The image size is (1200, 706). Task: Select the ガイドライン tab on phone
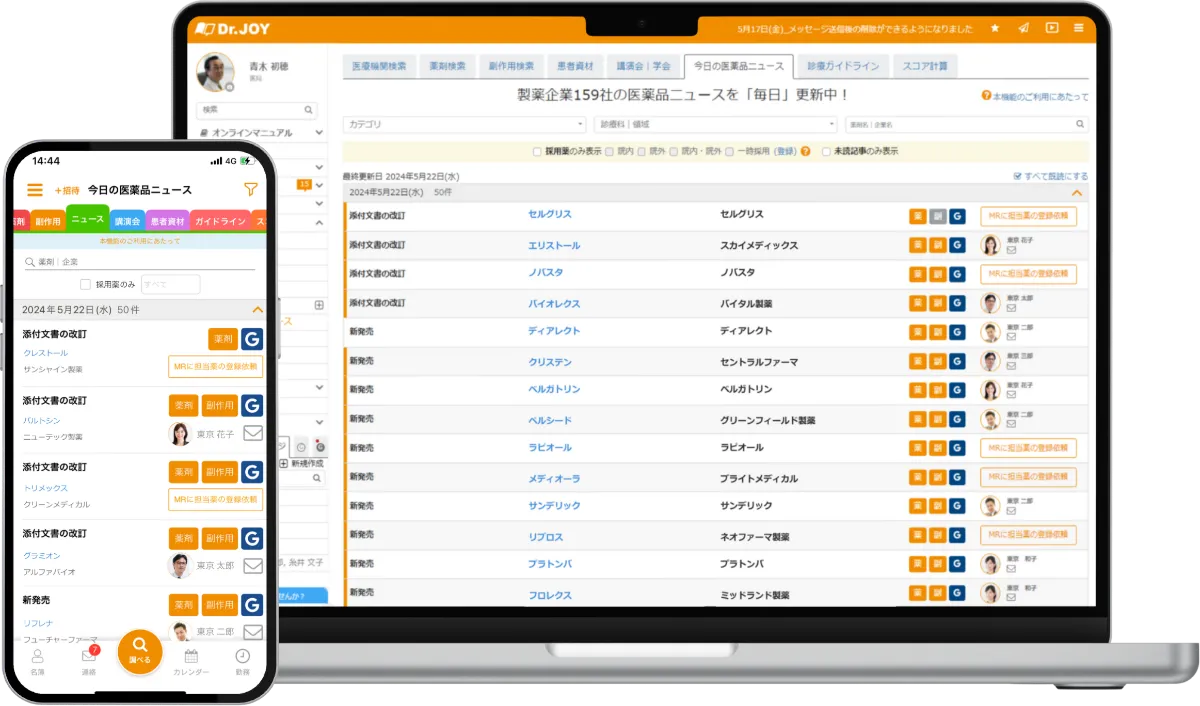219,222
